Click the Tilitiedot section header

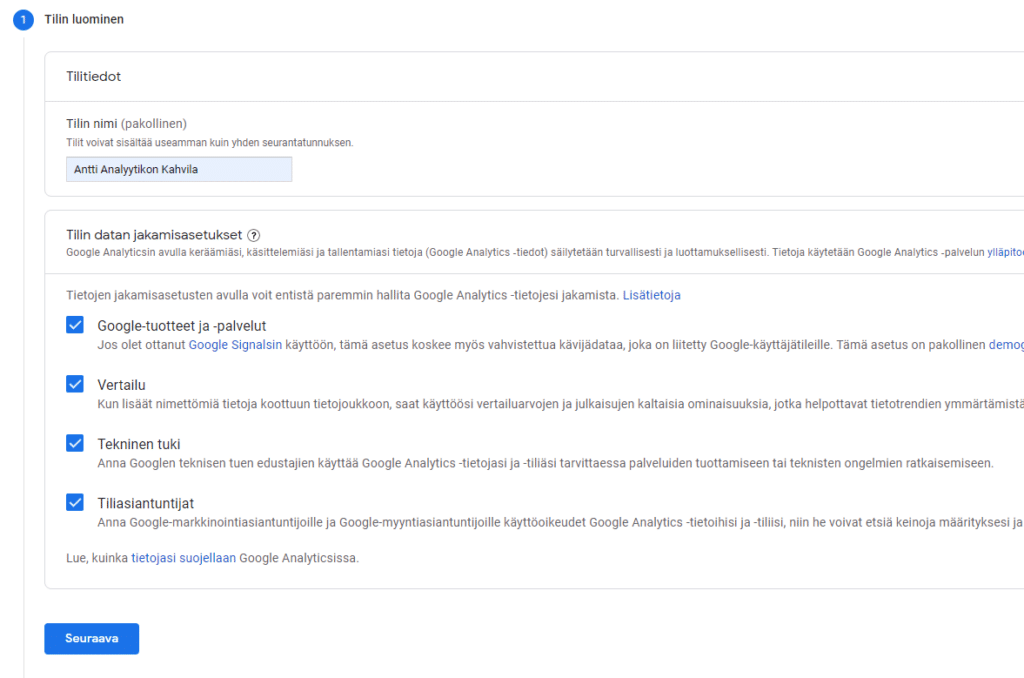(94, 77)
